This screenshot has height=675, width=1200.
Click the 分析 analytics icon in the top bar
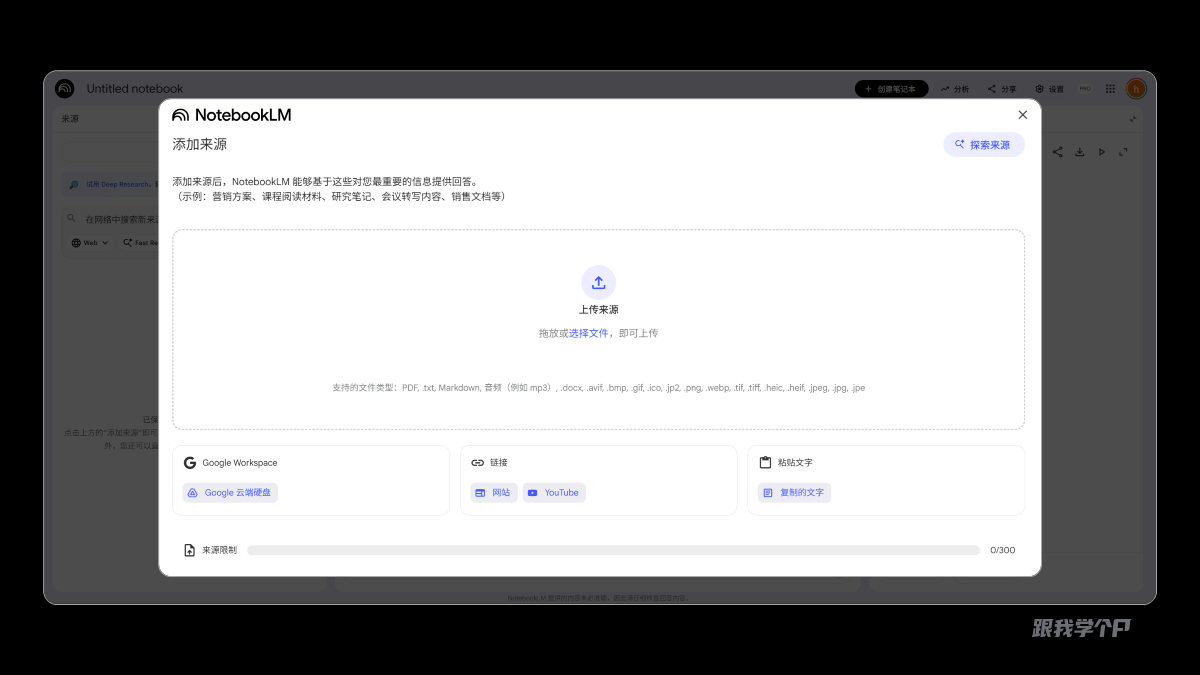click(955, 88)
